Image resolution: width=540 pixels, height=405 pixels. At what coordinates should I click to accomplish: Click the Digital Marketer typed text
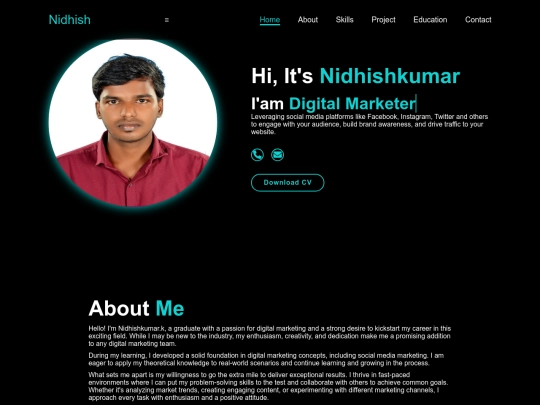point(352,104)
